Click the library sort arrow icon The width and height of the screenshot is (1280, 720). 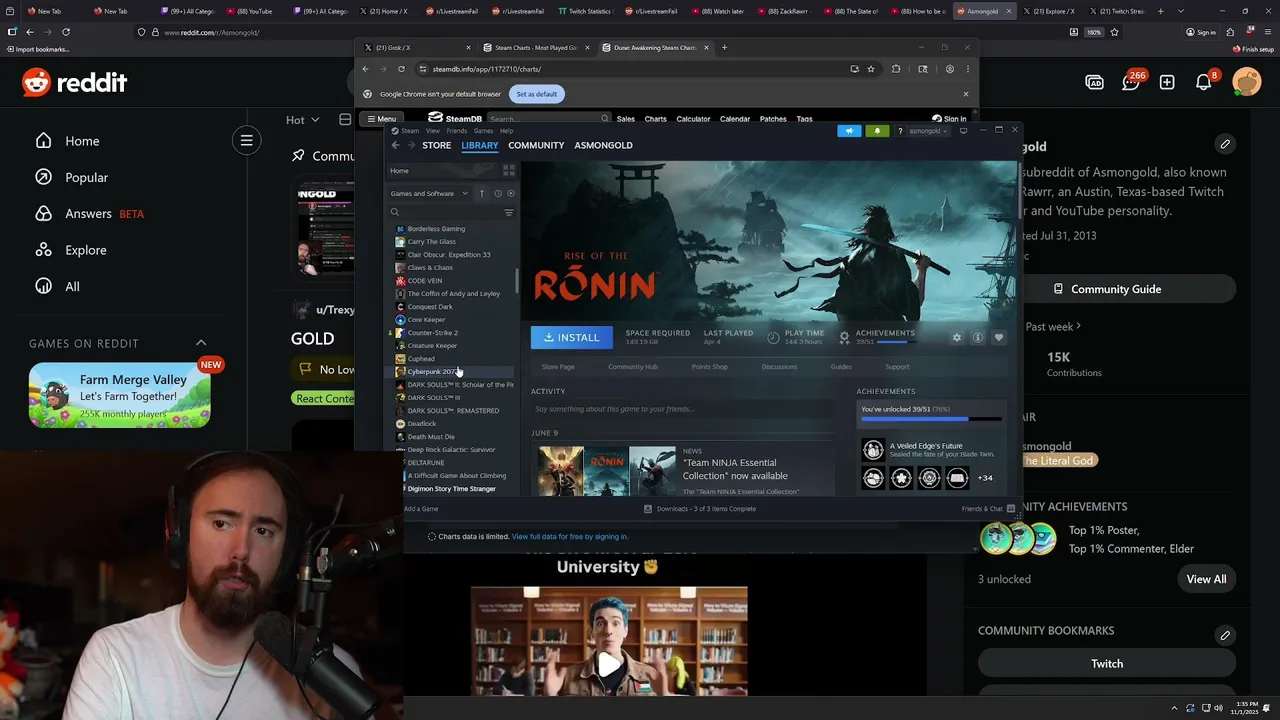(481, 193)
